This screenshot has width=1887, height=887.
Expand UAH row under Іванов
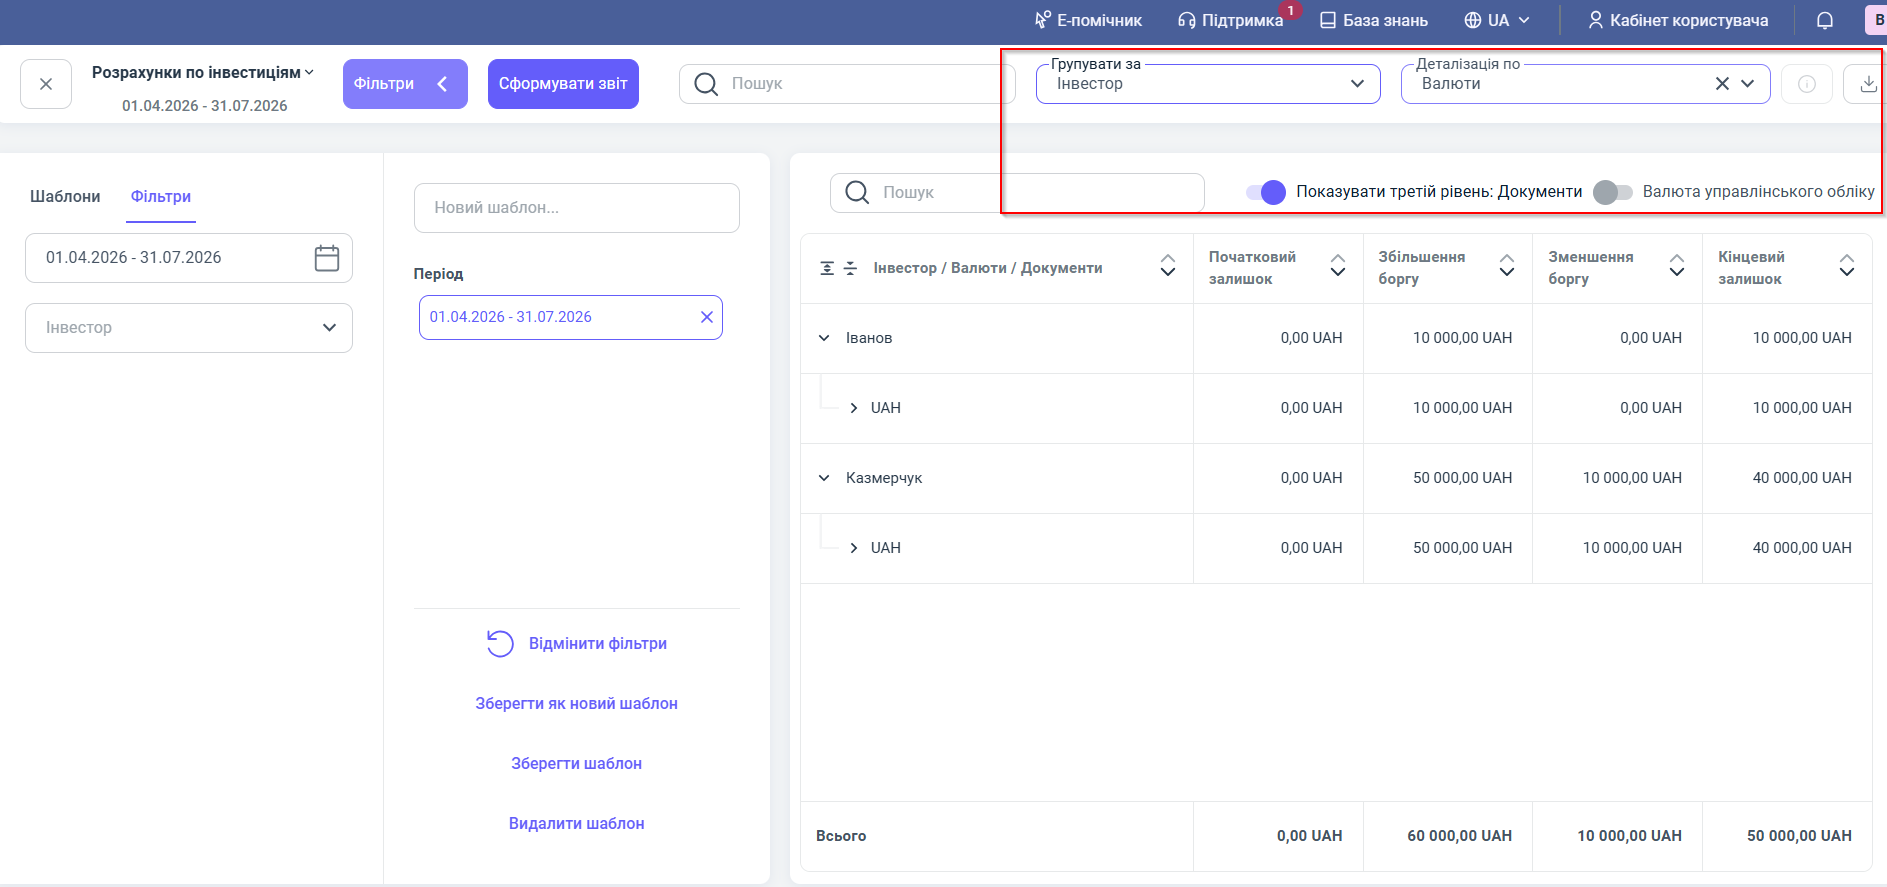[853, 408]
